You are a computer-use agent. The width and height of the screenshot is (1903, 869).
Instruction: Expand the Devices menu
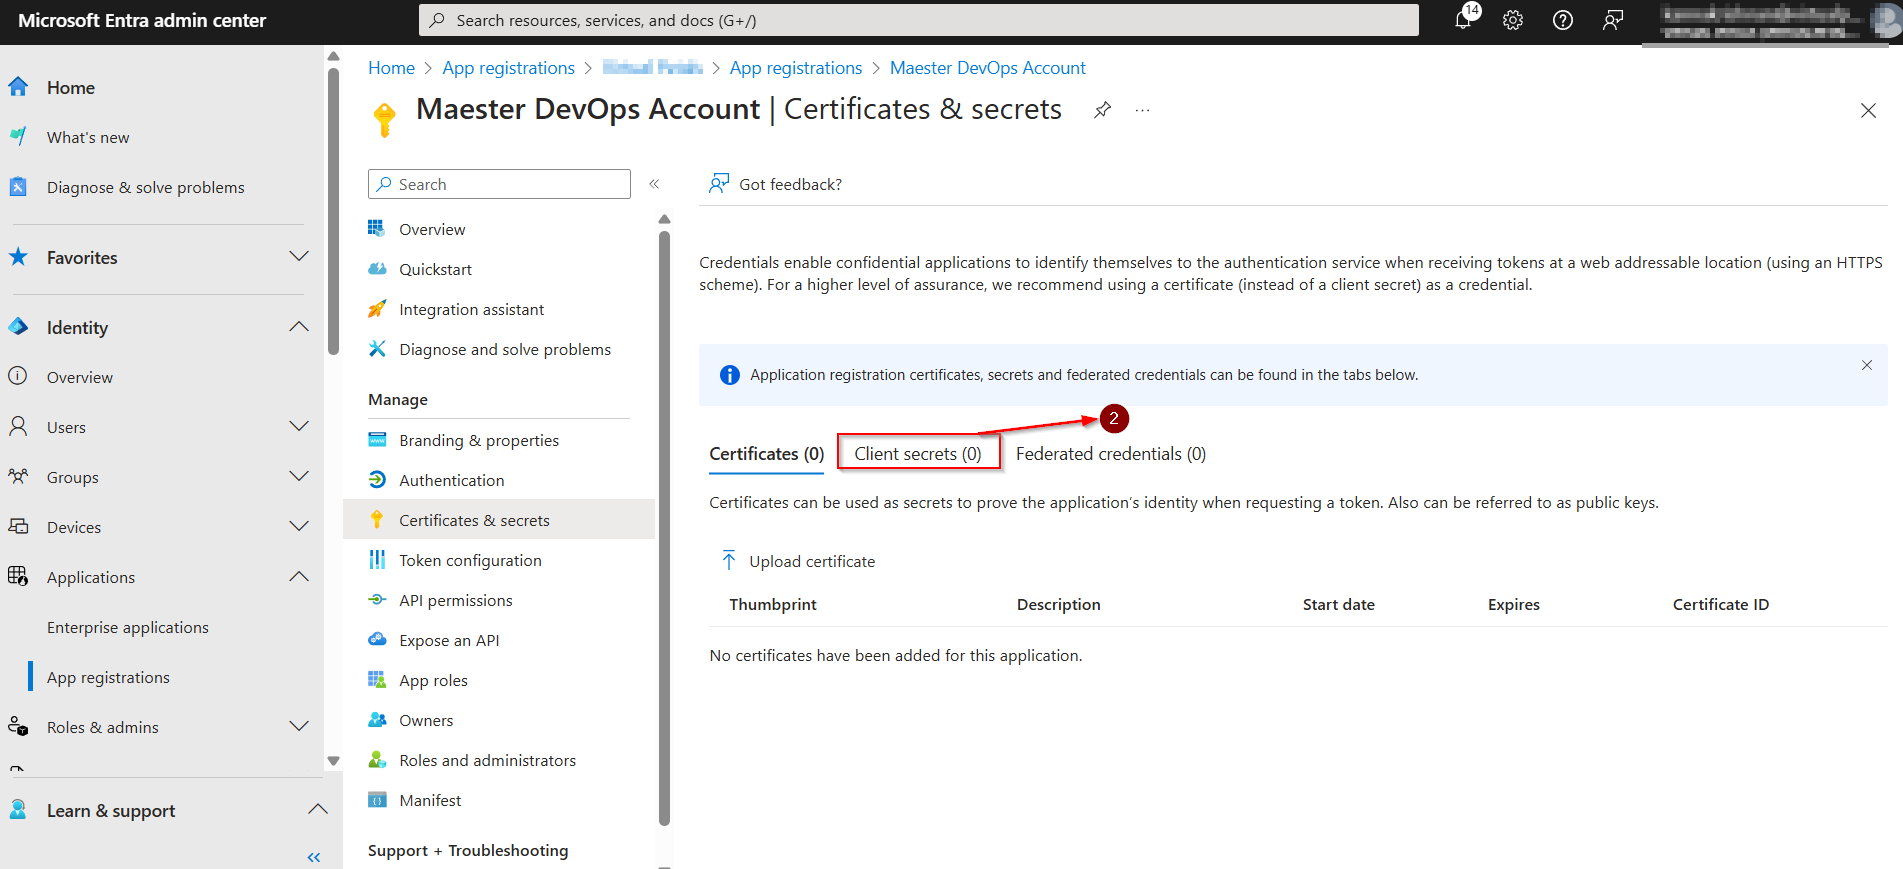tap(298, 527)
